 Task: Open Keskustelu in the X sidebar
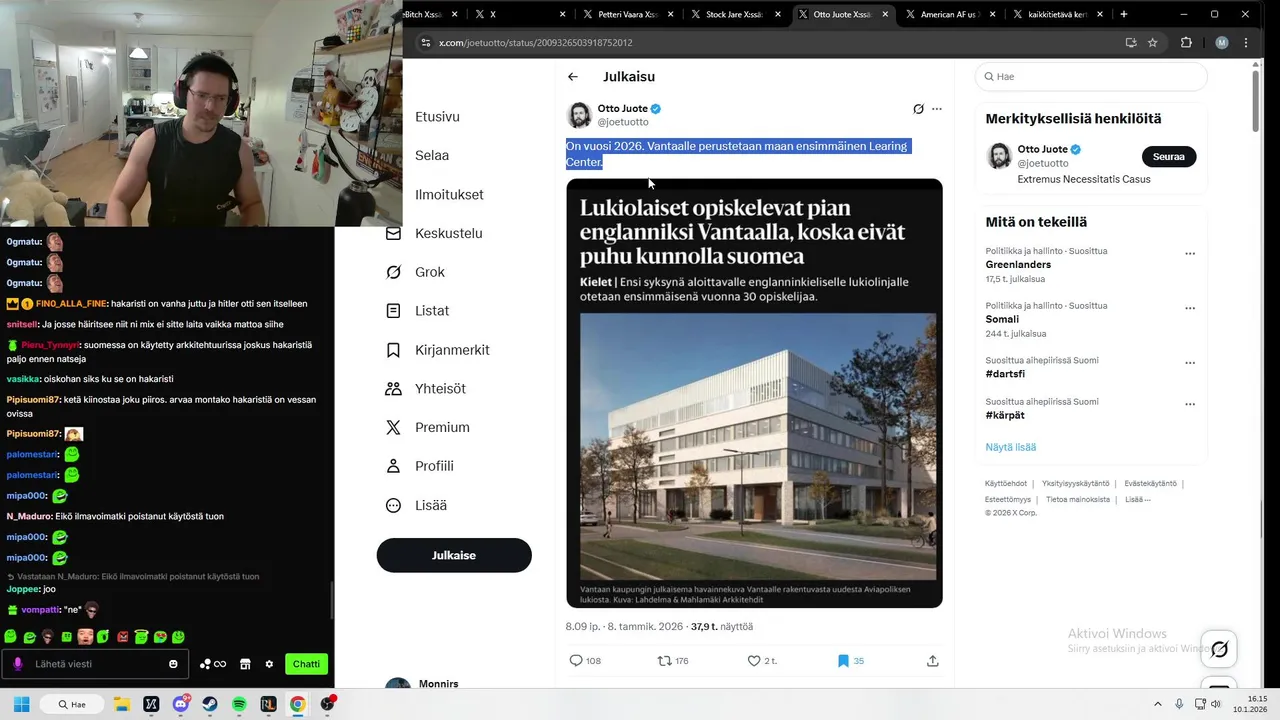click(435, 233)
